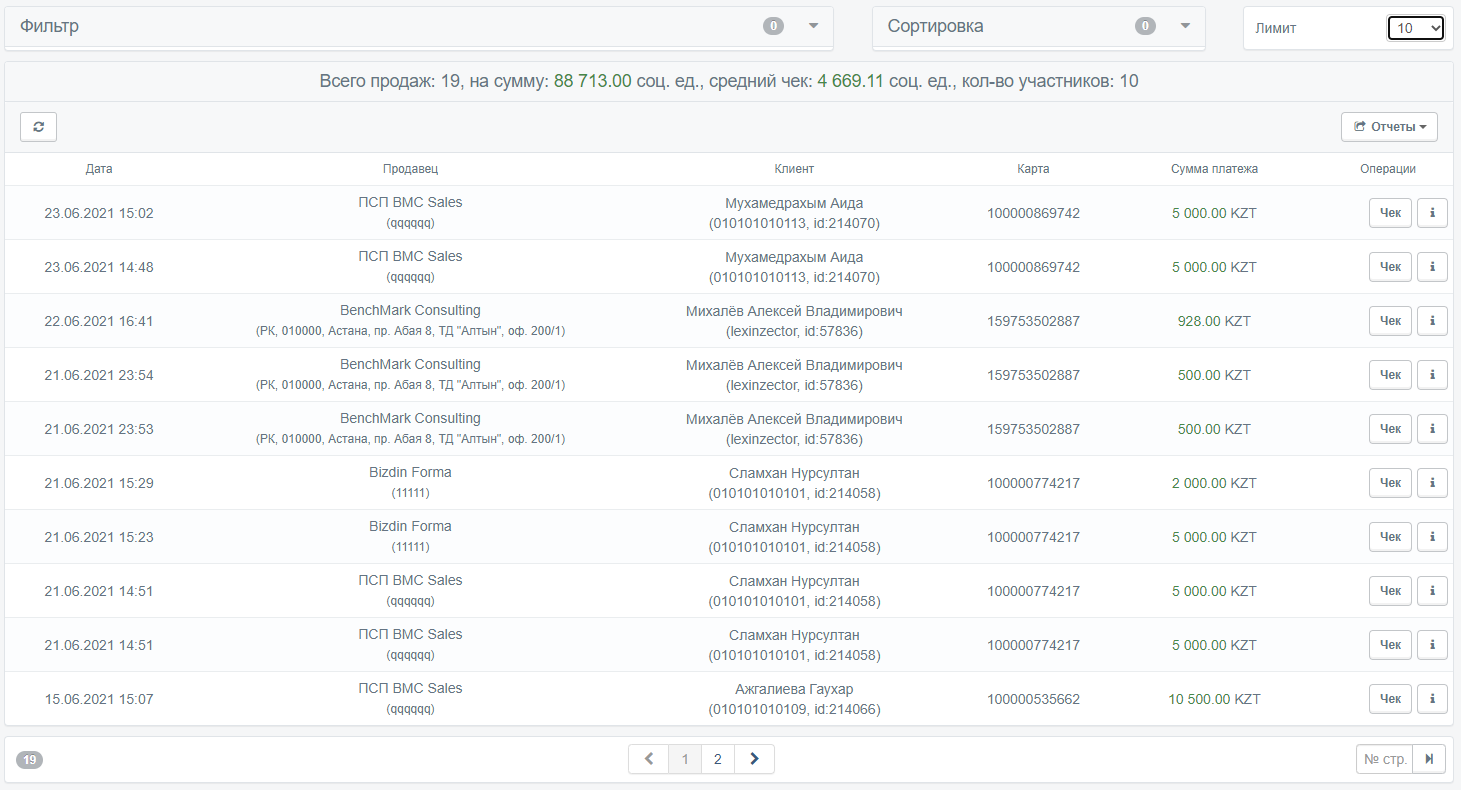Click total sum 88 713.00 in summary
This screenshot has width=1461, height=790.
click(592, 81)
